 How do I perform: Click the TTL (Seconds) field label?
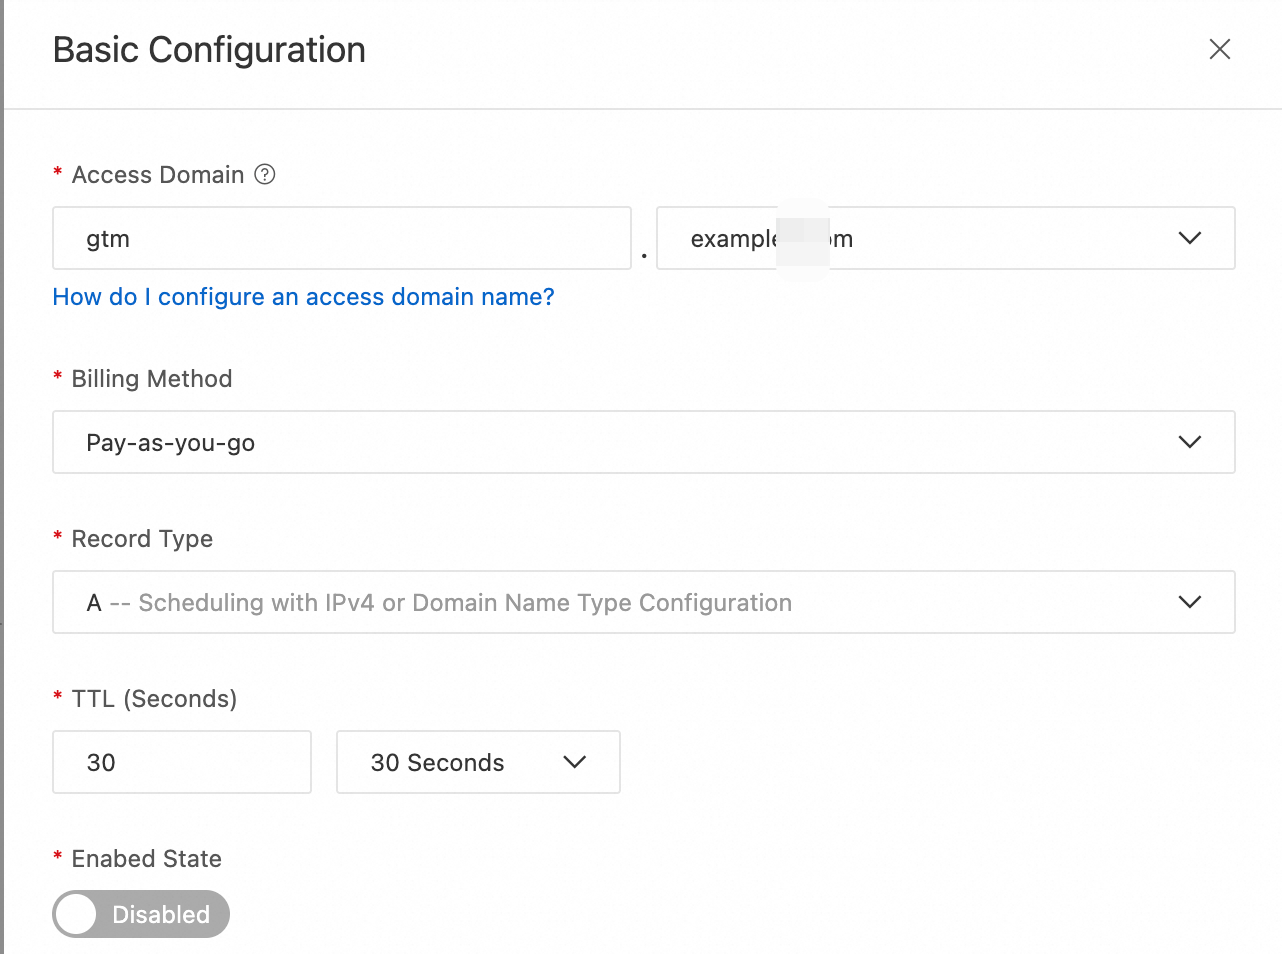tap(154, 699)
